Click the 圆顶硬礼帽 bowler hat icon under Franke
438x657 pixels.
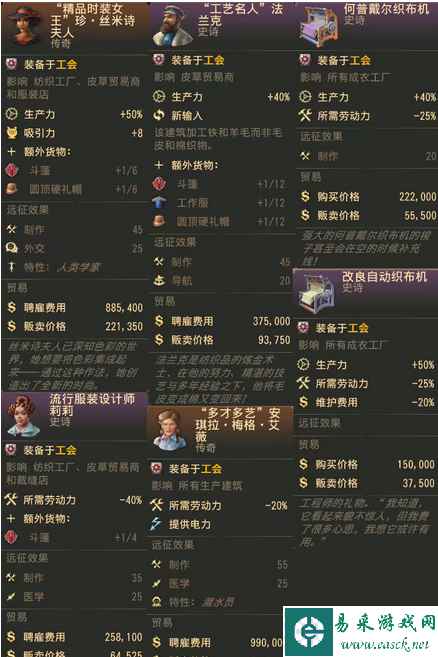coord(159,221)
